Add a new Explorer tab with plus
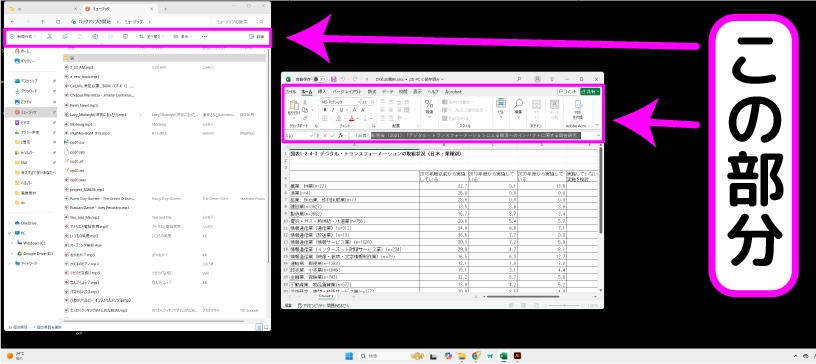 (x=165, y=8)
